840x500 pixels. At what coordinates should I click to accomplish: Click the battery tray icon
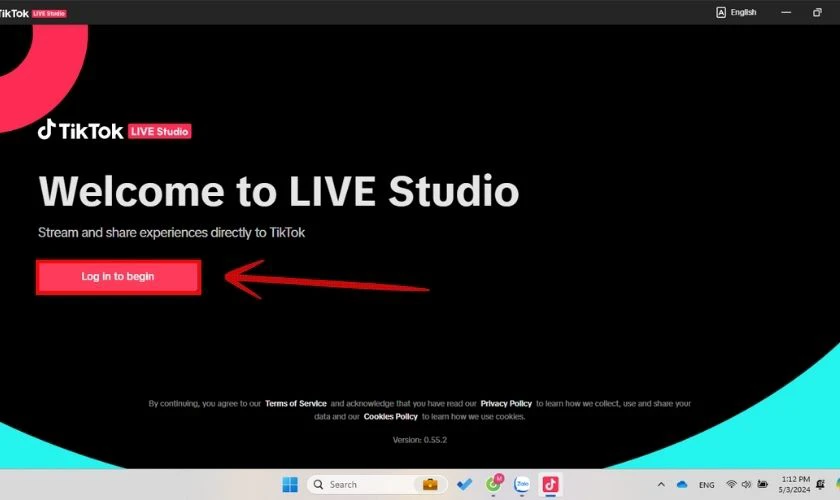click(762, 484)
